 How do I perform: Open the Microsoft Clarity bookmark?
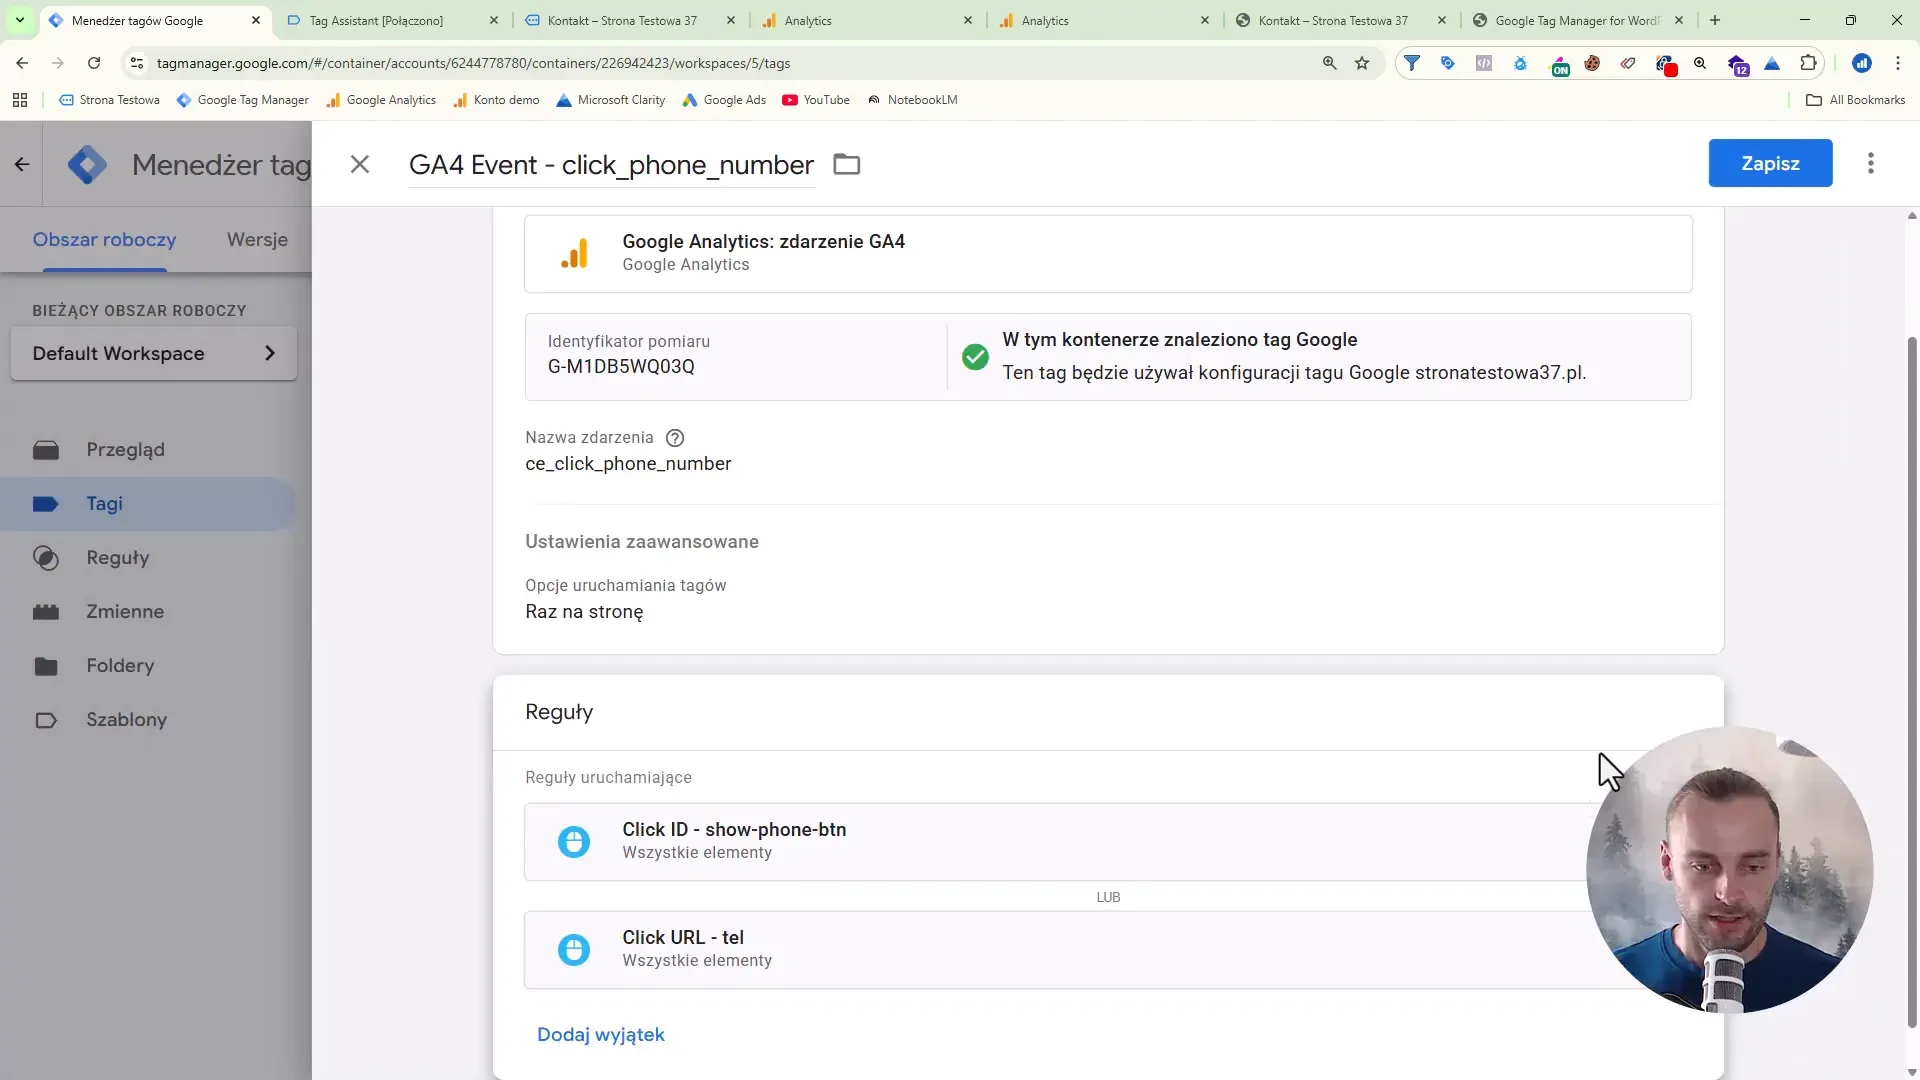tap(611, 100)
